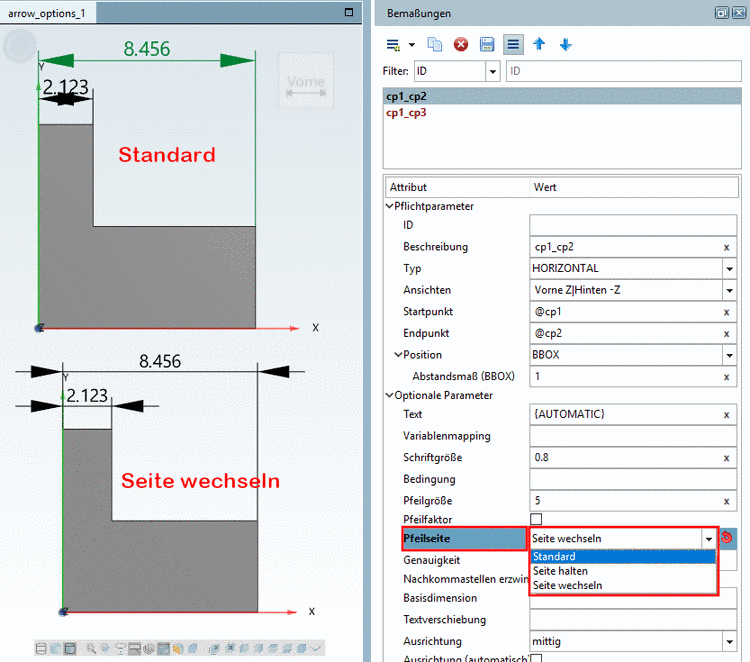This screenshot has width=750, height=662.
Task: Select the Pfeilseite attribute row label
Action: (464, 539)
